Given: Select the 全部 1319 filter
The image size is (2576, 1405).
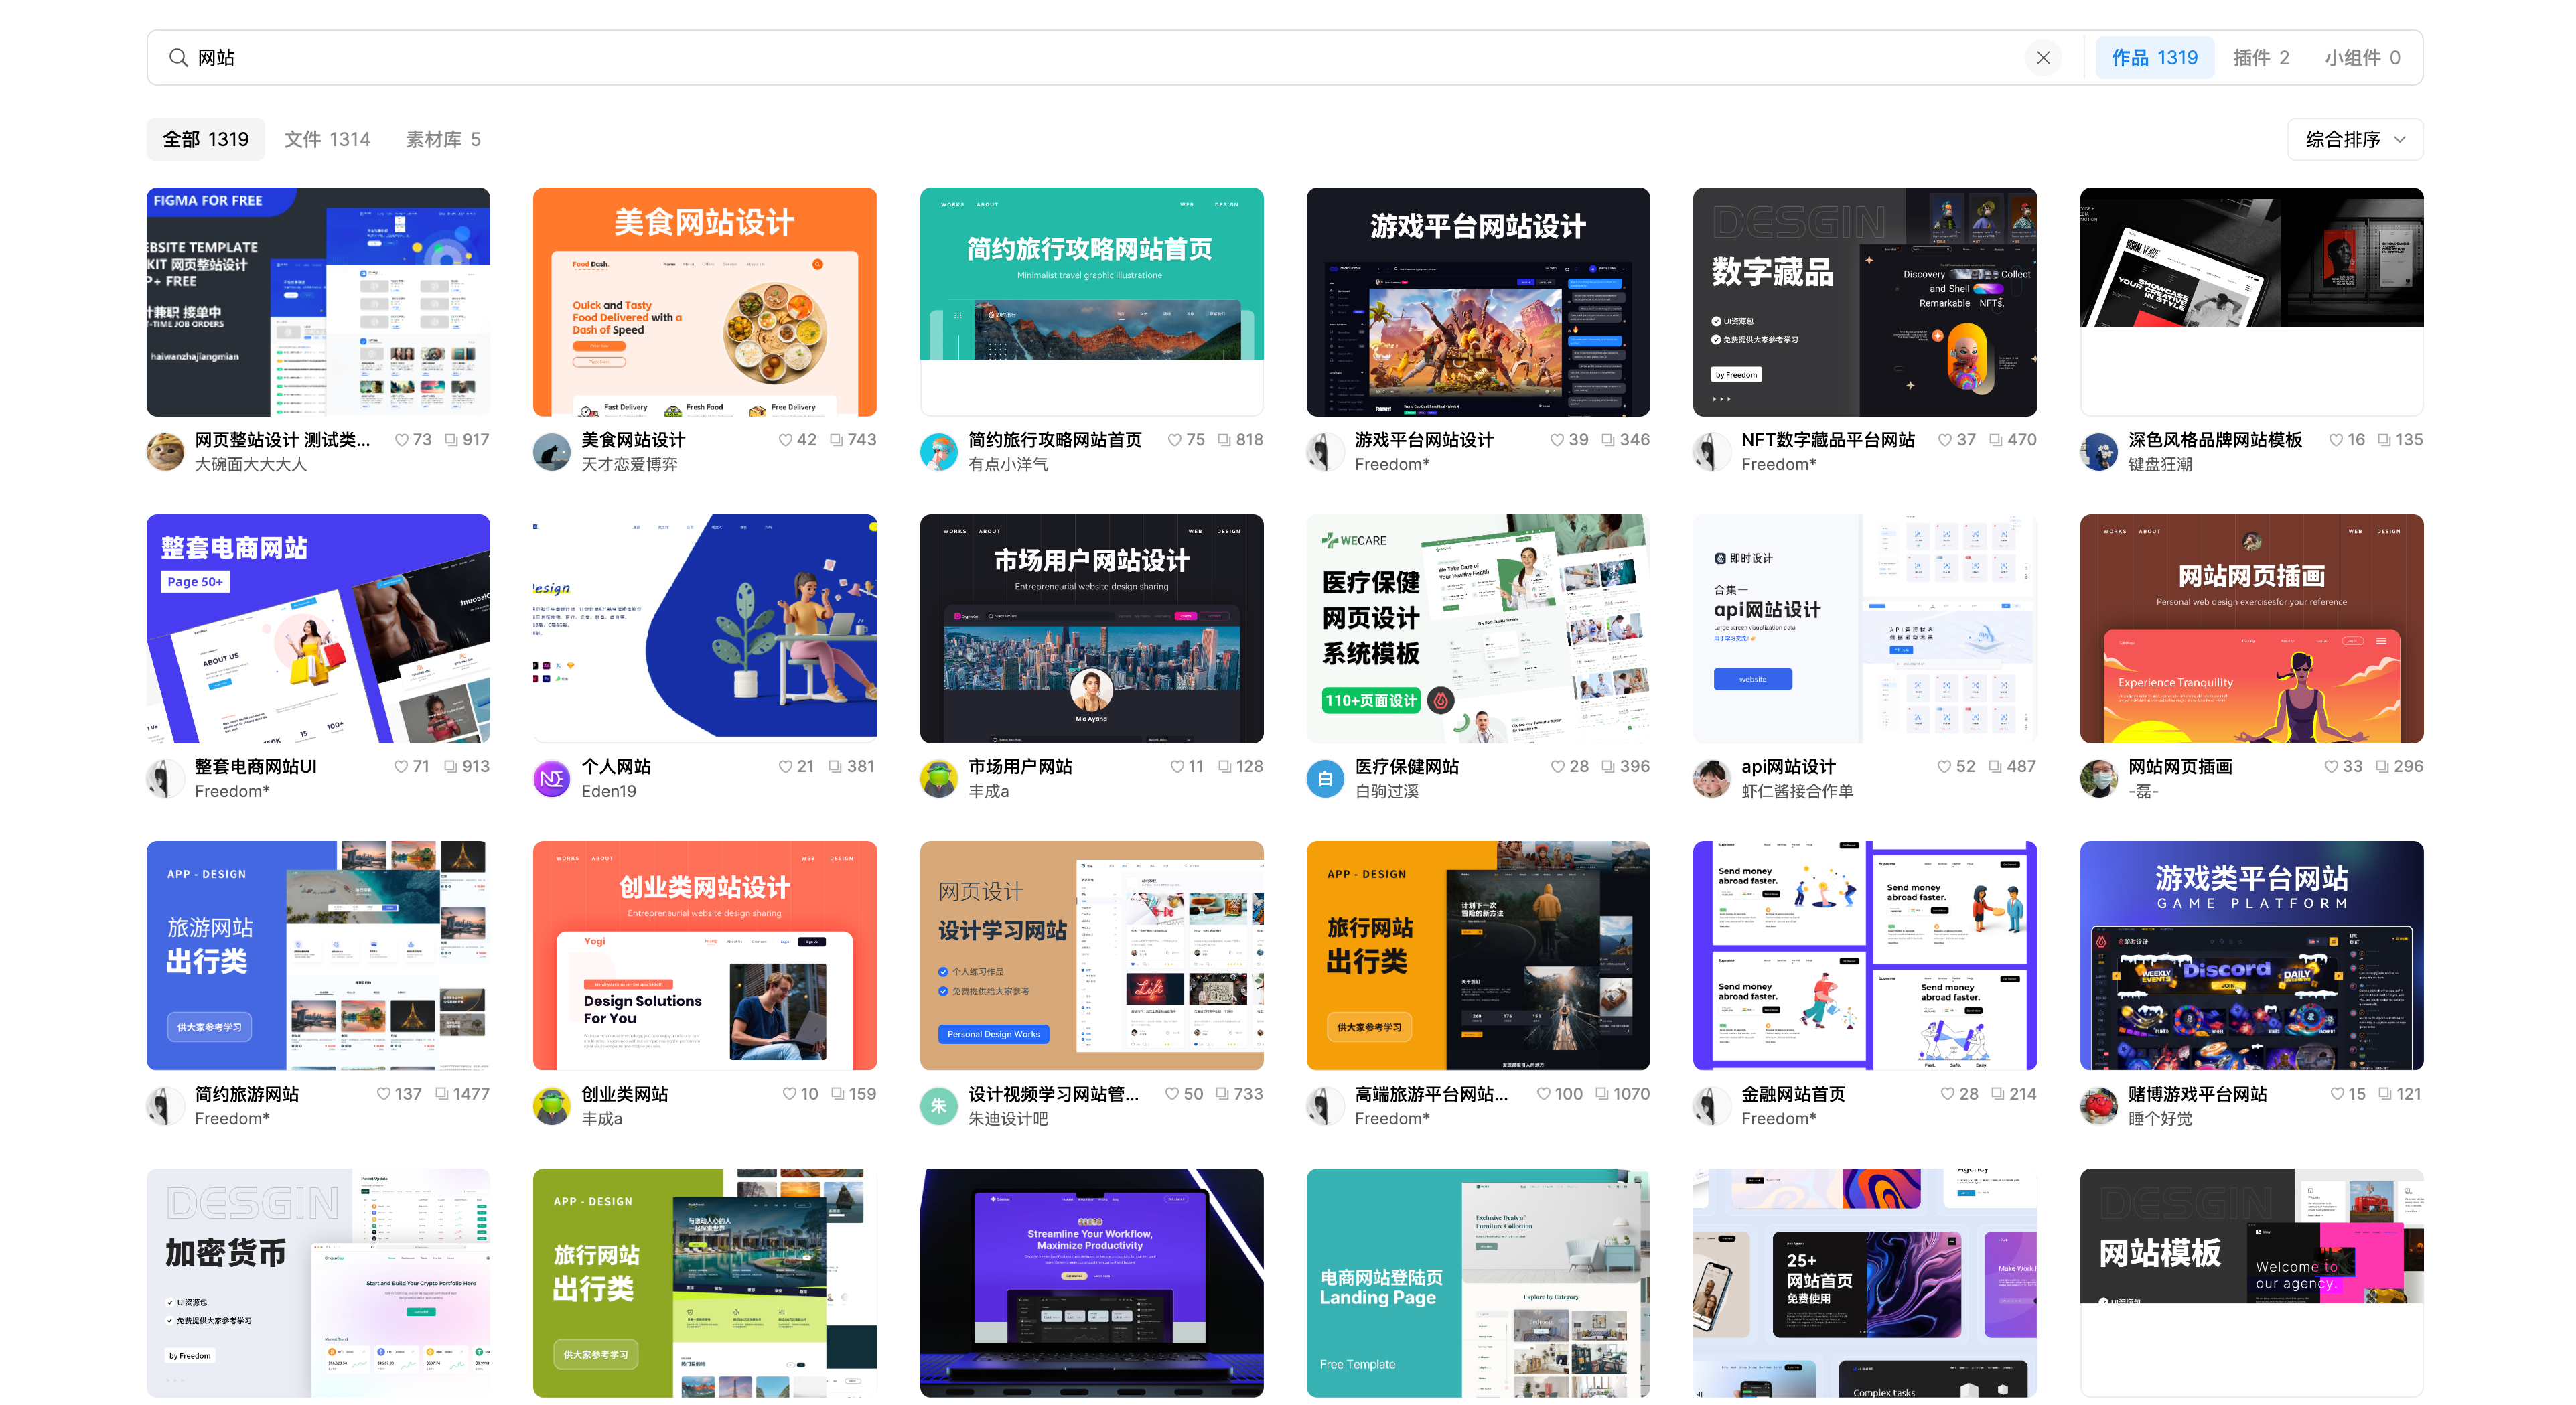Looking at the screenshot, I should (205, 139).
